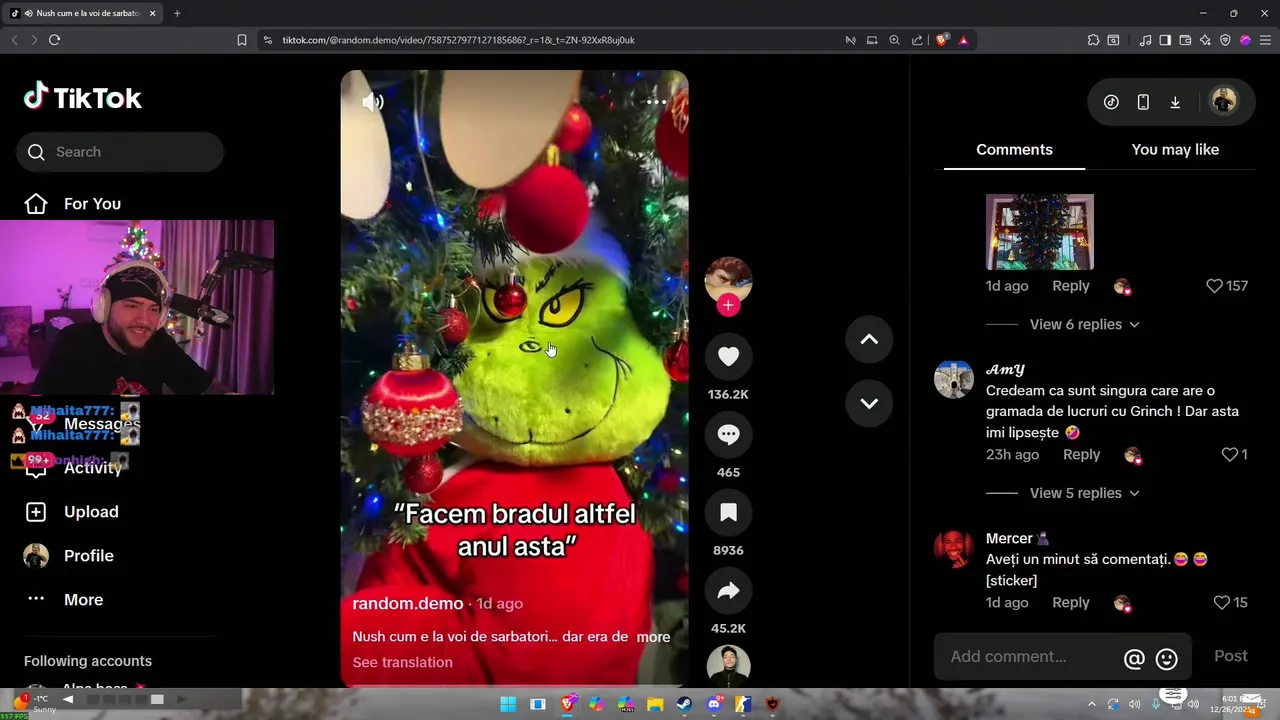The height and width of the screenshot is (720, 1280).
Task: Click the TikTok logo
Action: (83, 97)
